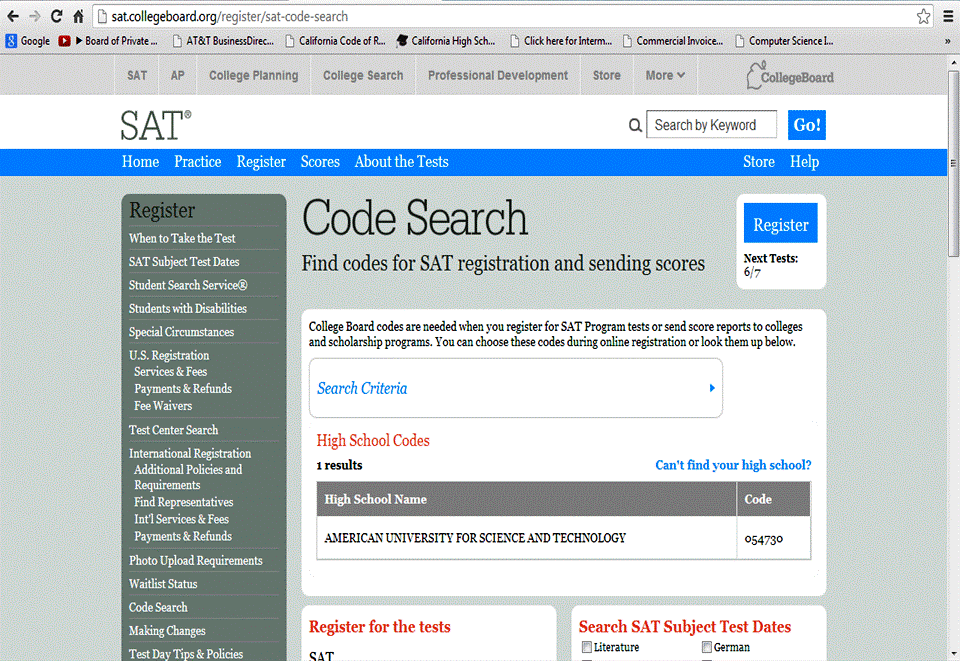Click the Go! search button
Viewport: 960px width, 661px height.
pos(807,125)
